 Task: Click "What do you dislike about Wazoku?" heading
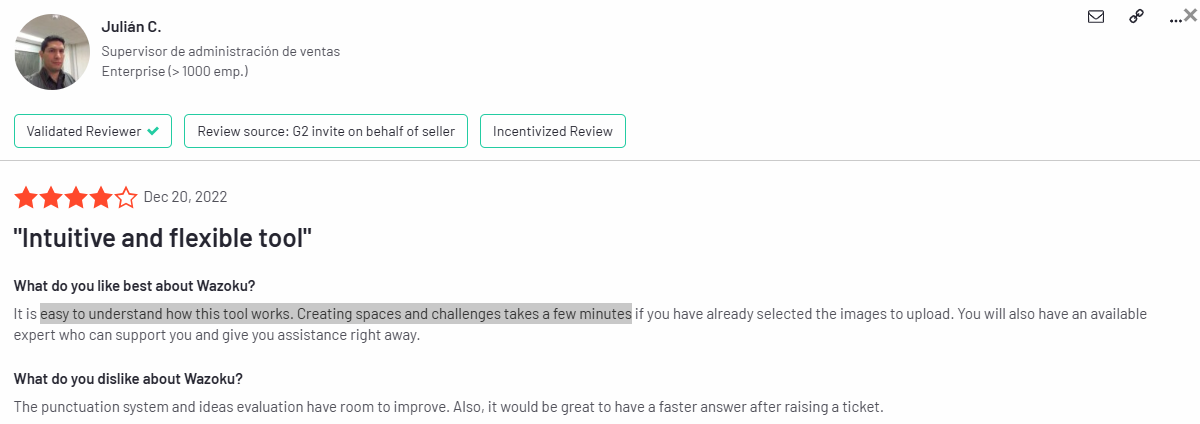coord(129,379)
